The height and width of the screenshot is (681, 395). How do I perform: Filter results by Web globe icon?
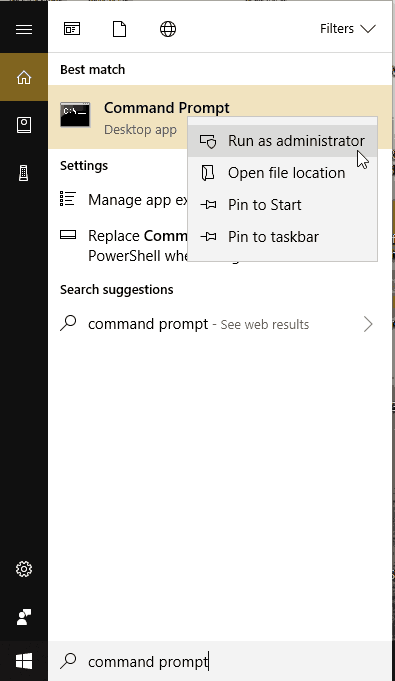coord(168,29)
